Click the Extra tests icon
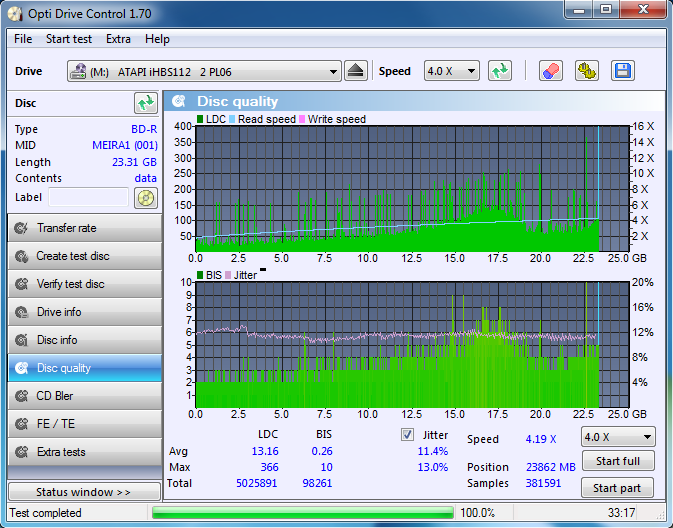 pyautogui.click(x=21, y=452)
